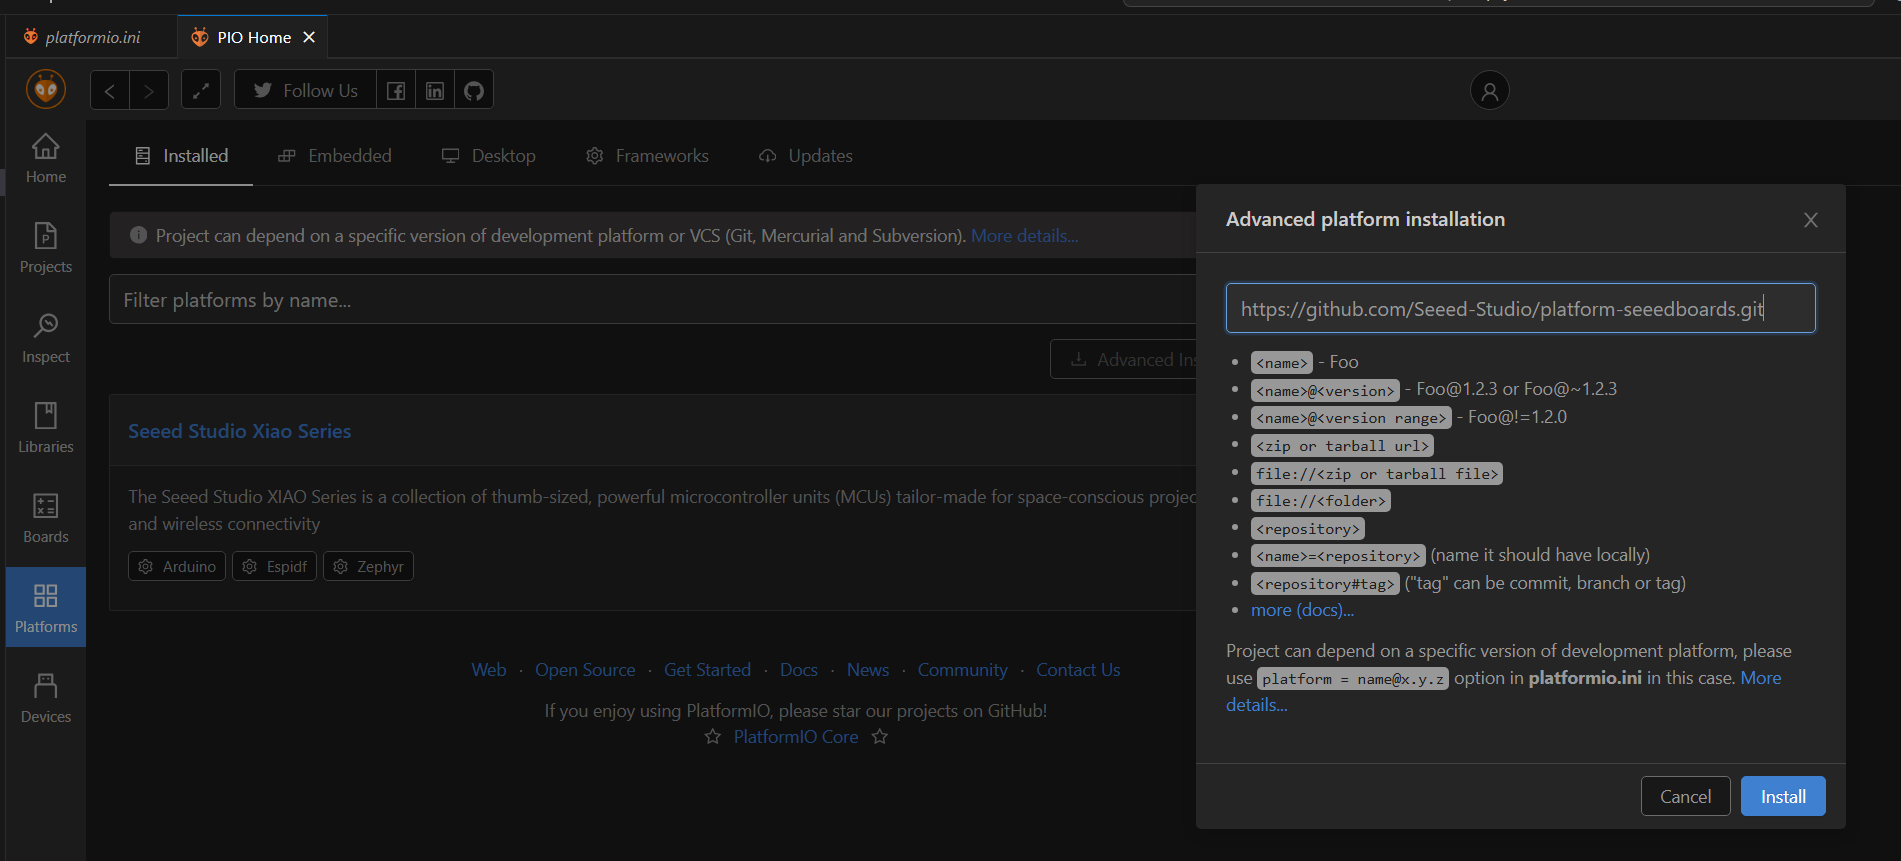Viewport: 1901px width, 861px height.
Task: Open Boards in the sidebar
Action: coord(46,518)
